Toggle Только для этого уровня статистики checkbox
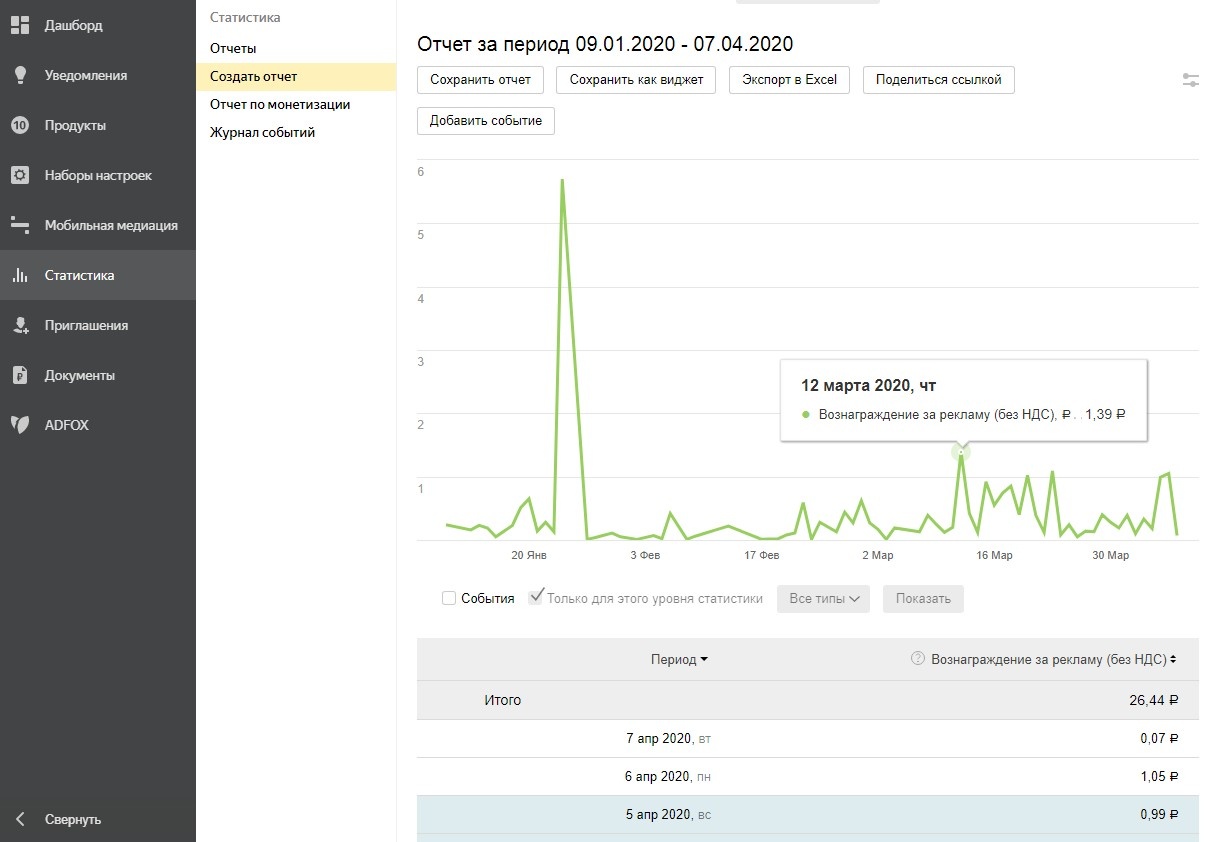Viewport: 1219px width, 842px height. (x=536, y=598)
